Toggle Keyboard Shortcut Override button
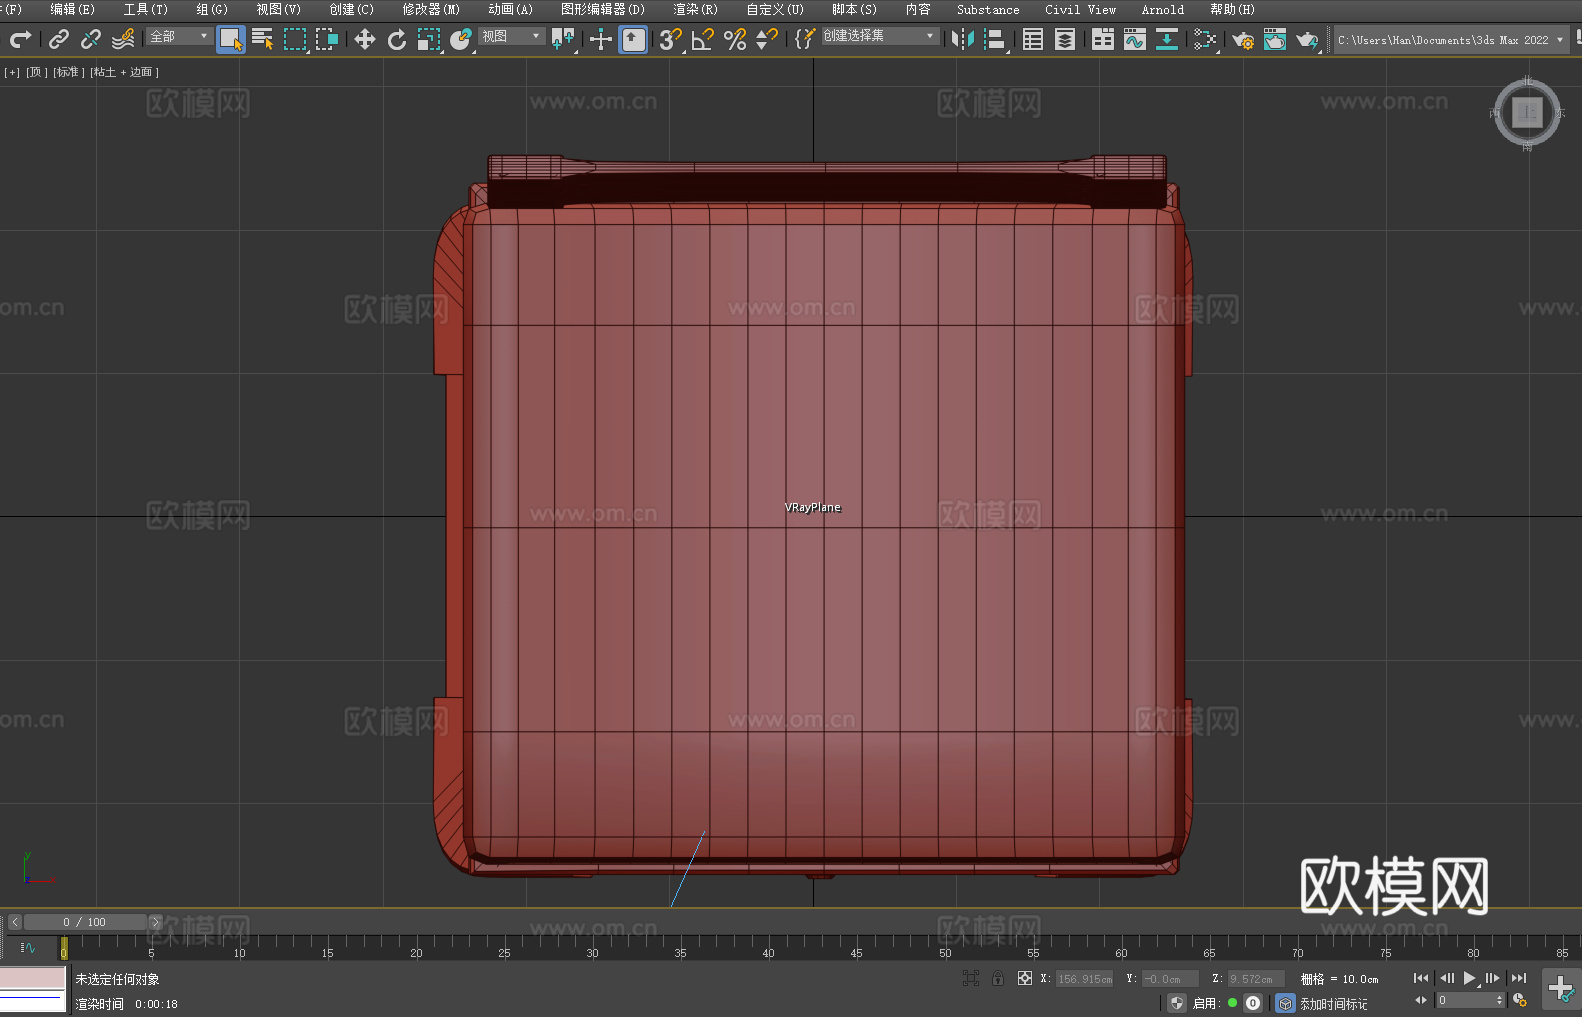The image size is (1582, 1017). (633, 40)
